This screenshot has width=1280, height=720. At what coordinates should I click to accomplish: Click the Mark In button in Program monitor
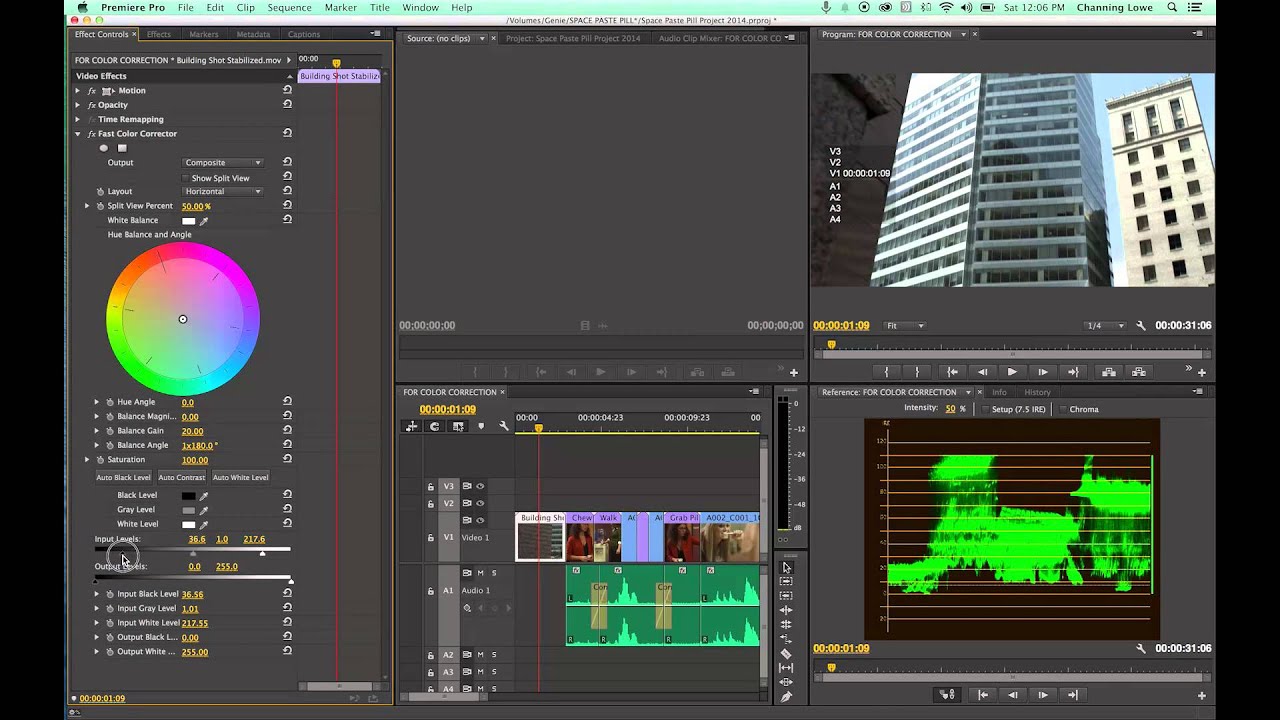click(x=886, y=372)
